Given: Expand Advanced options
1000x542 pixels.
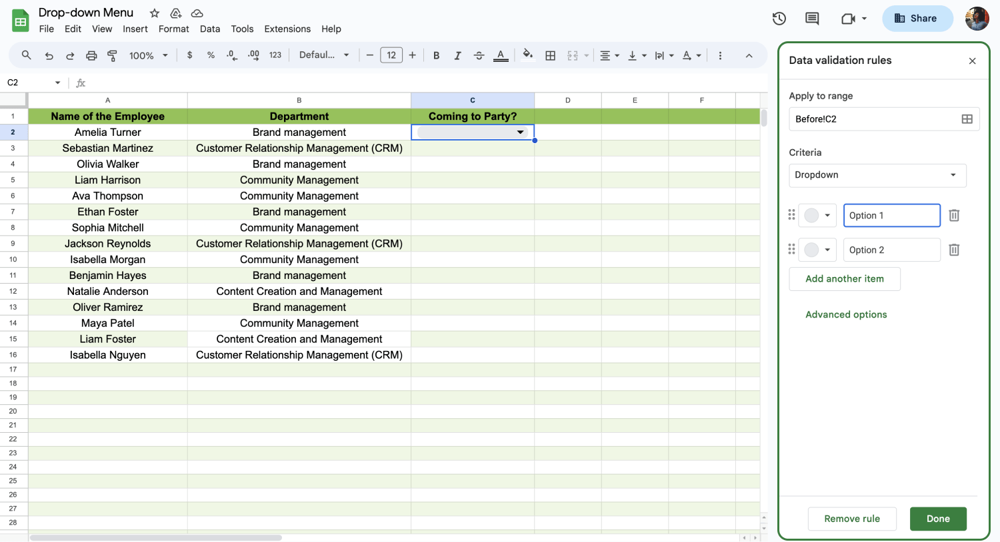Looking at the screenshot, I should click(x=846, y=314).
